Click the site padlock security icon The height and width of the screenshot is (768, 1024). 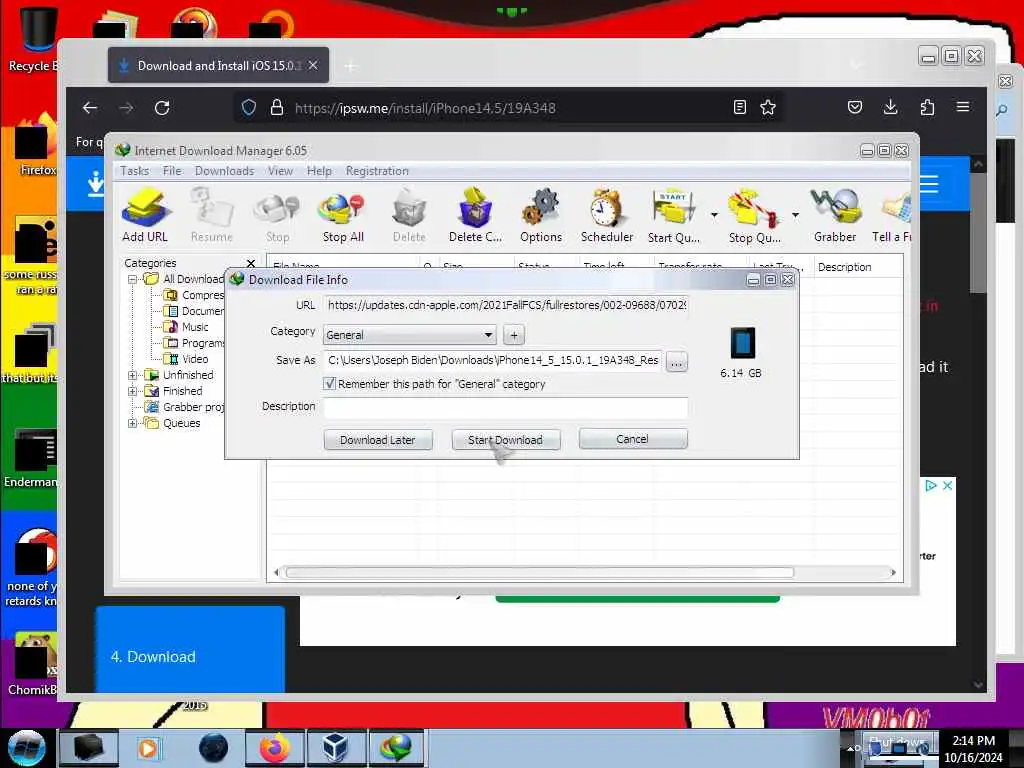pos(277,108)
